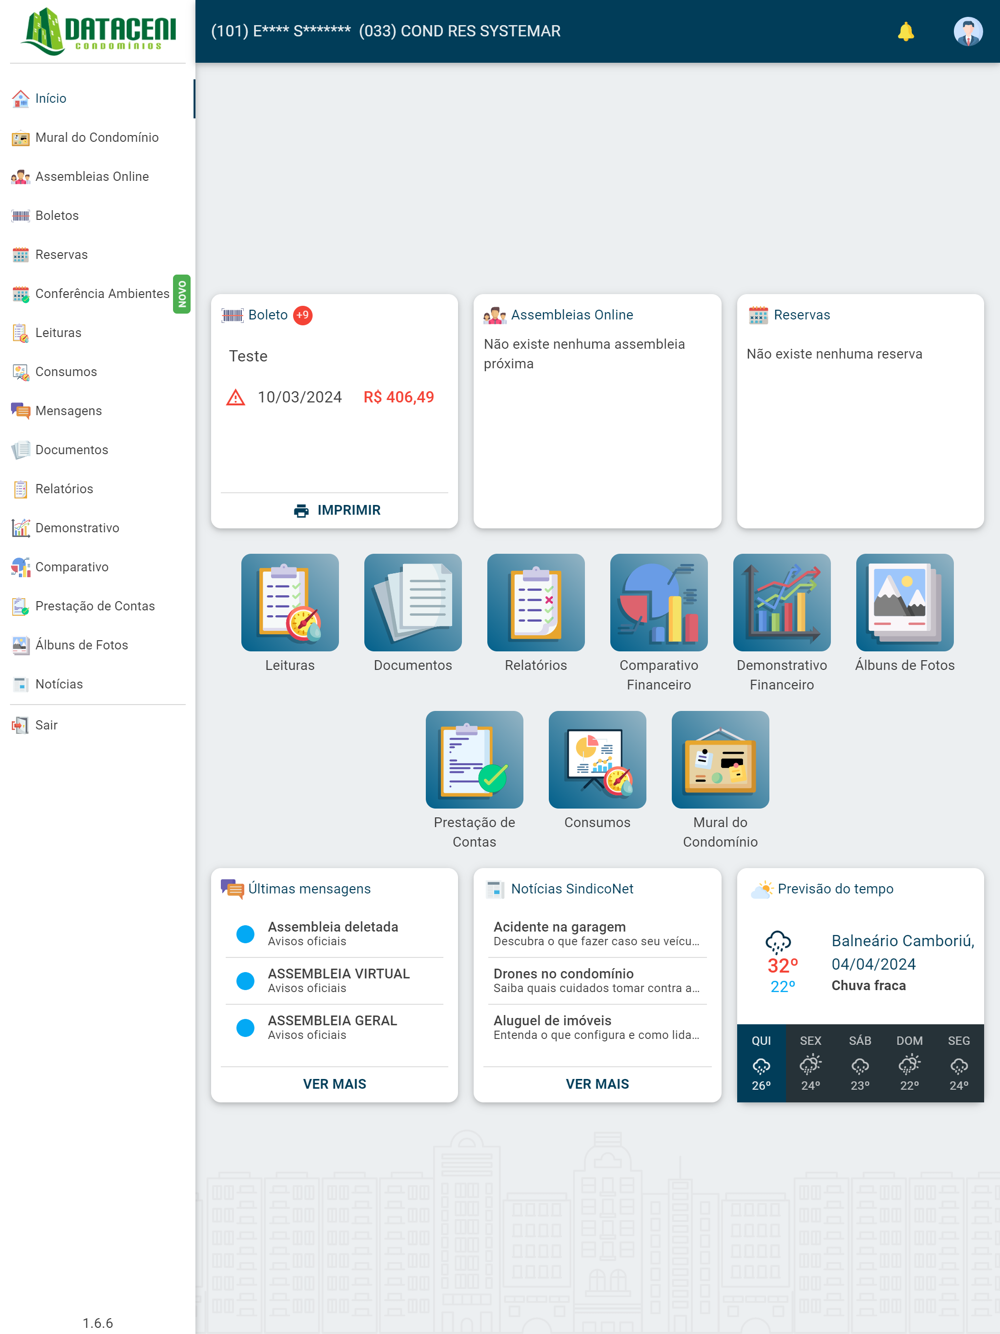The image size is (1000, 1334).
Task: Read Drones no condomínio news item
Action: pyautogui.click(x=597, y=981)
